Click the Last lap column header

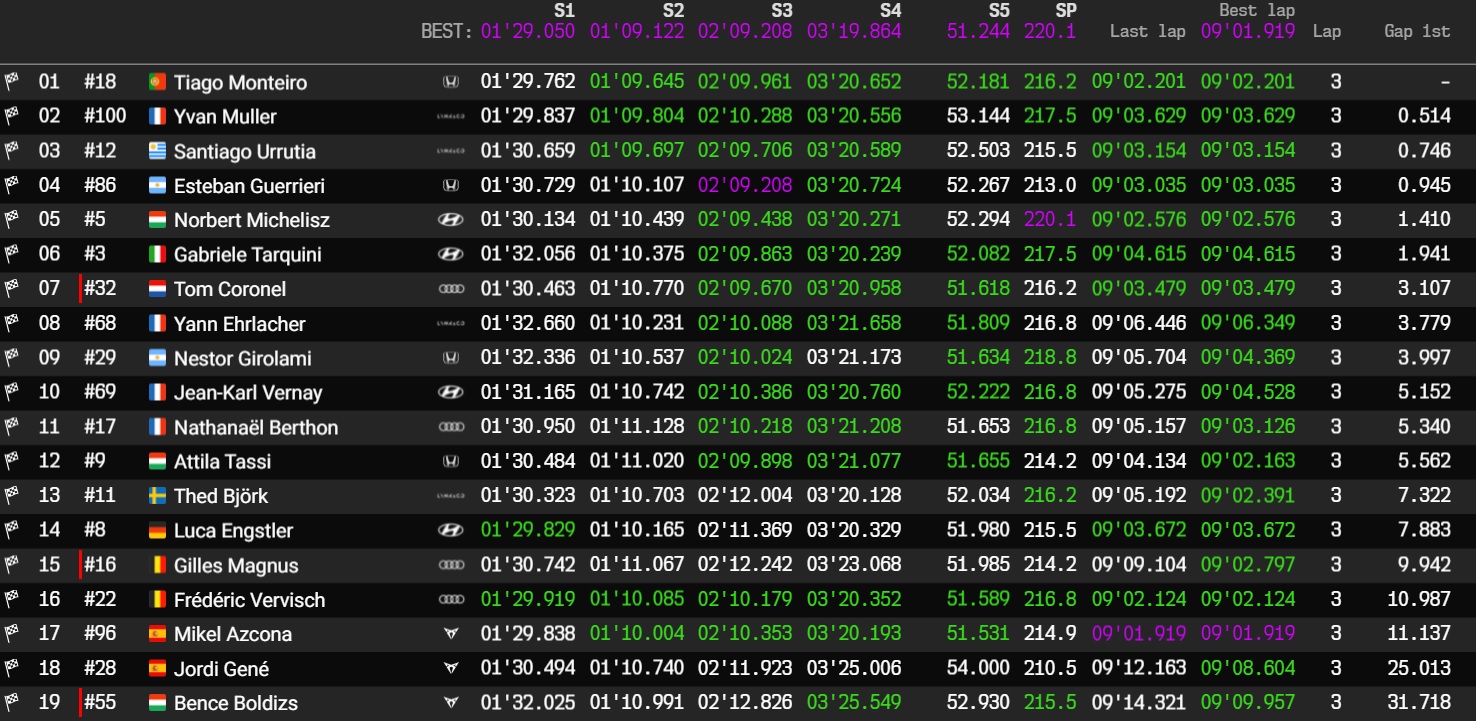pos(1147,31)
